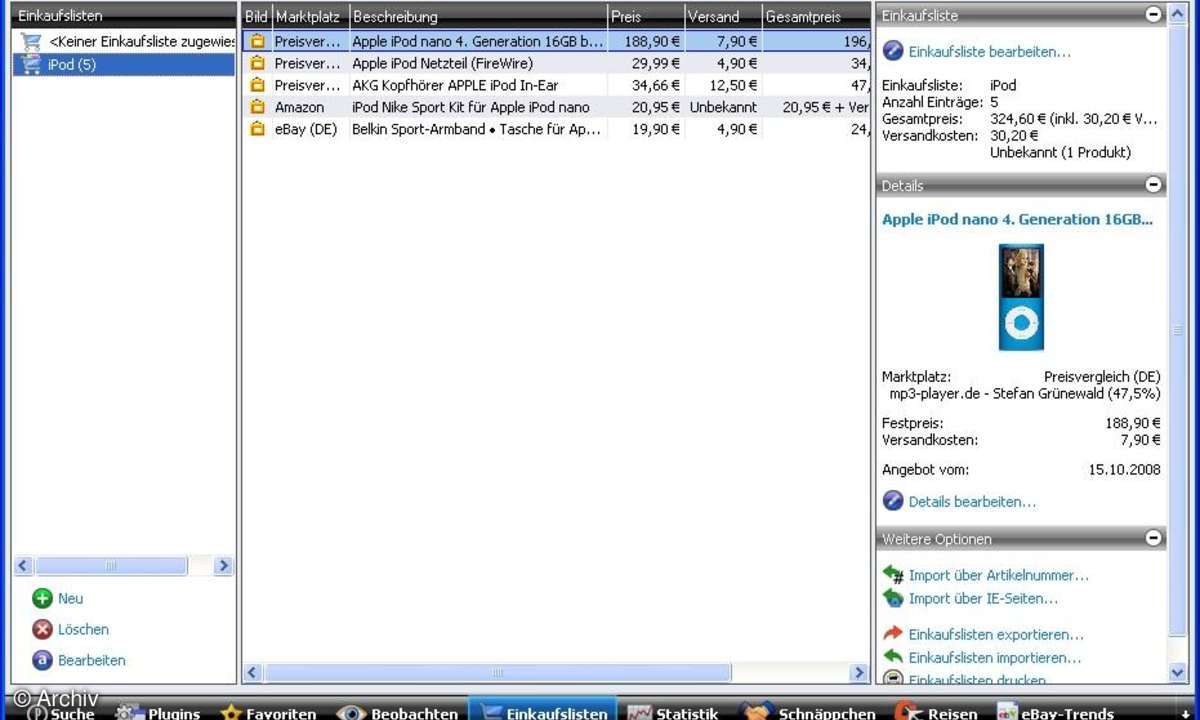This screenshot has height=720, width=1200.
Task: Sort by the Gesamtpreis column header
Action: tap(816, 16)
